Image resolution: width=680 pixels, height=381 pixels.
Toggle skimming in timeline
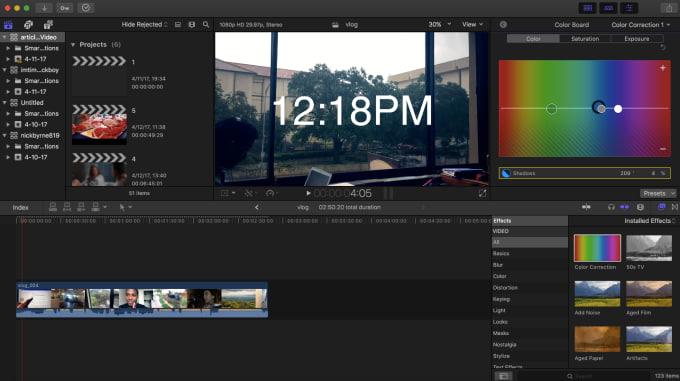[x=586, y=207]
